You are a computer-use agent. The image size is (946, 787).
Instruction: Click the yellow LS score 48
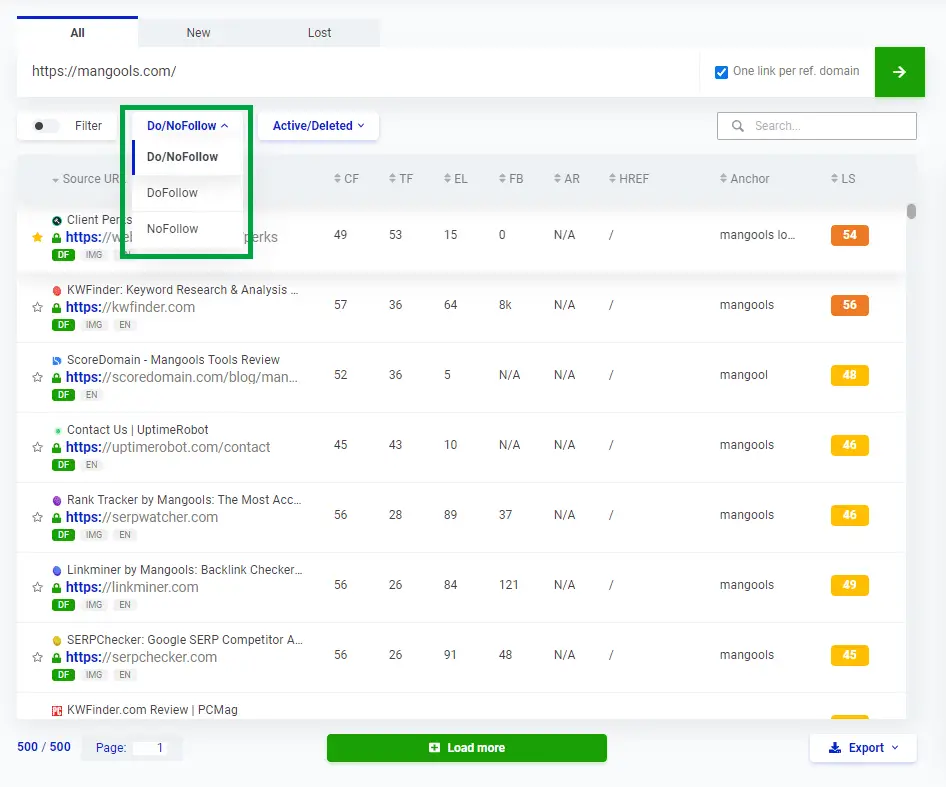(x=849, y=375)
